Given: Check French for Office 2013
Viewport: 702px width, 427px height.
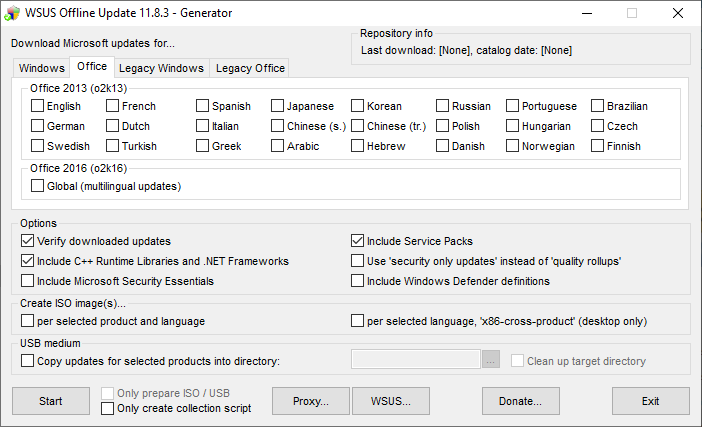Looking at the screenshot, I should (x=112, y=106).
